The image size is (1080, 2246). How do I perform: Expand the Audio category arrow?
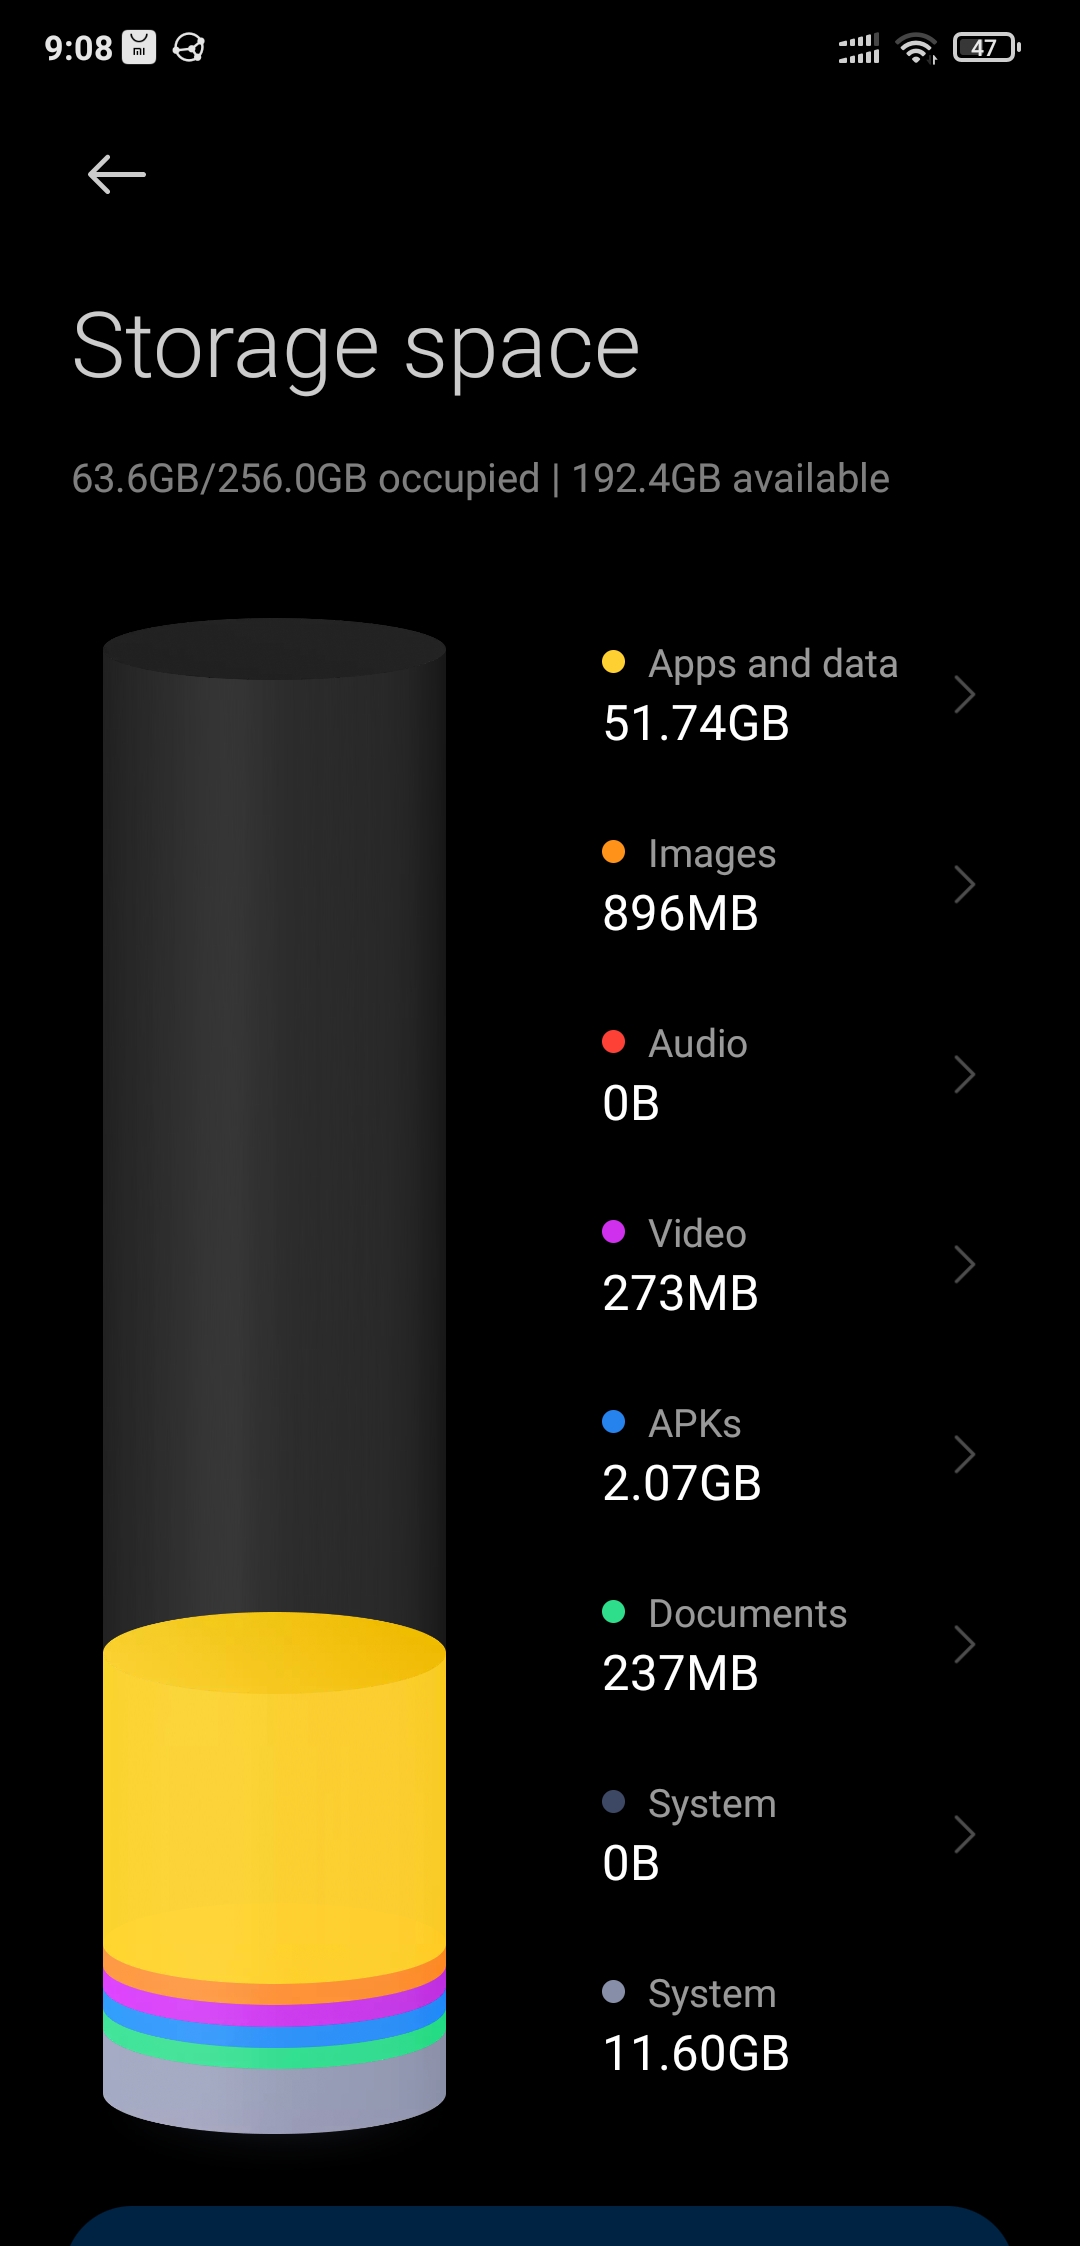964,1074
